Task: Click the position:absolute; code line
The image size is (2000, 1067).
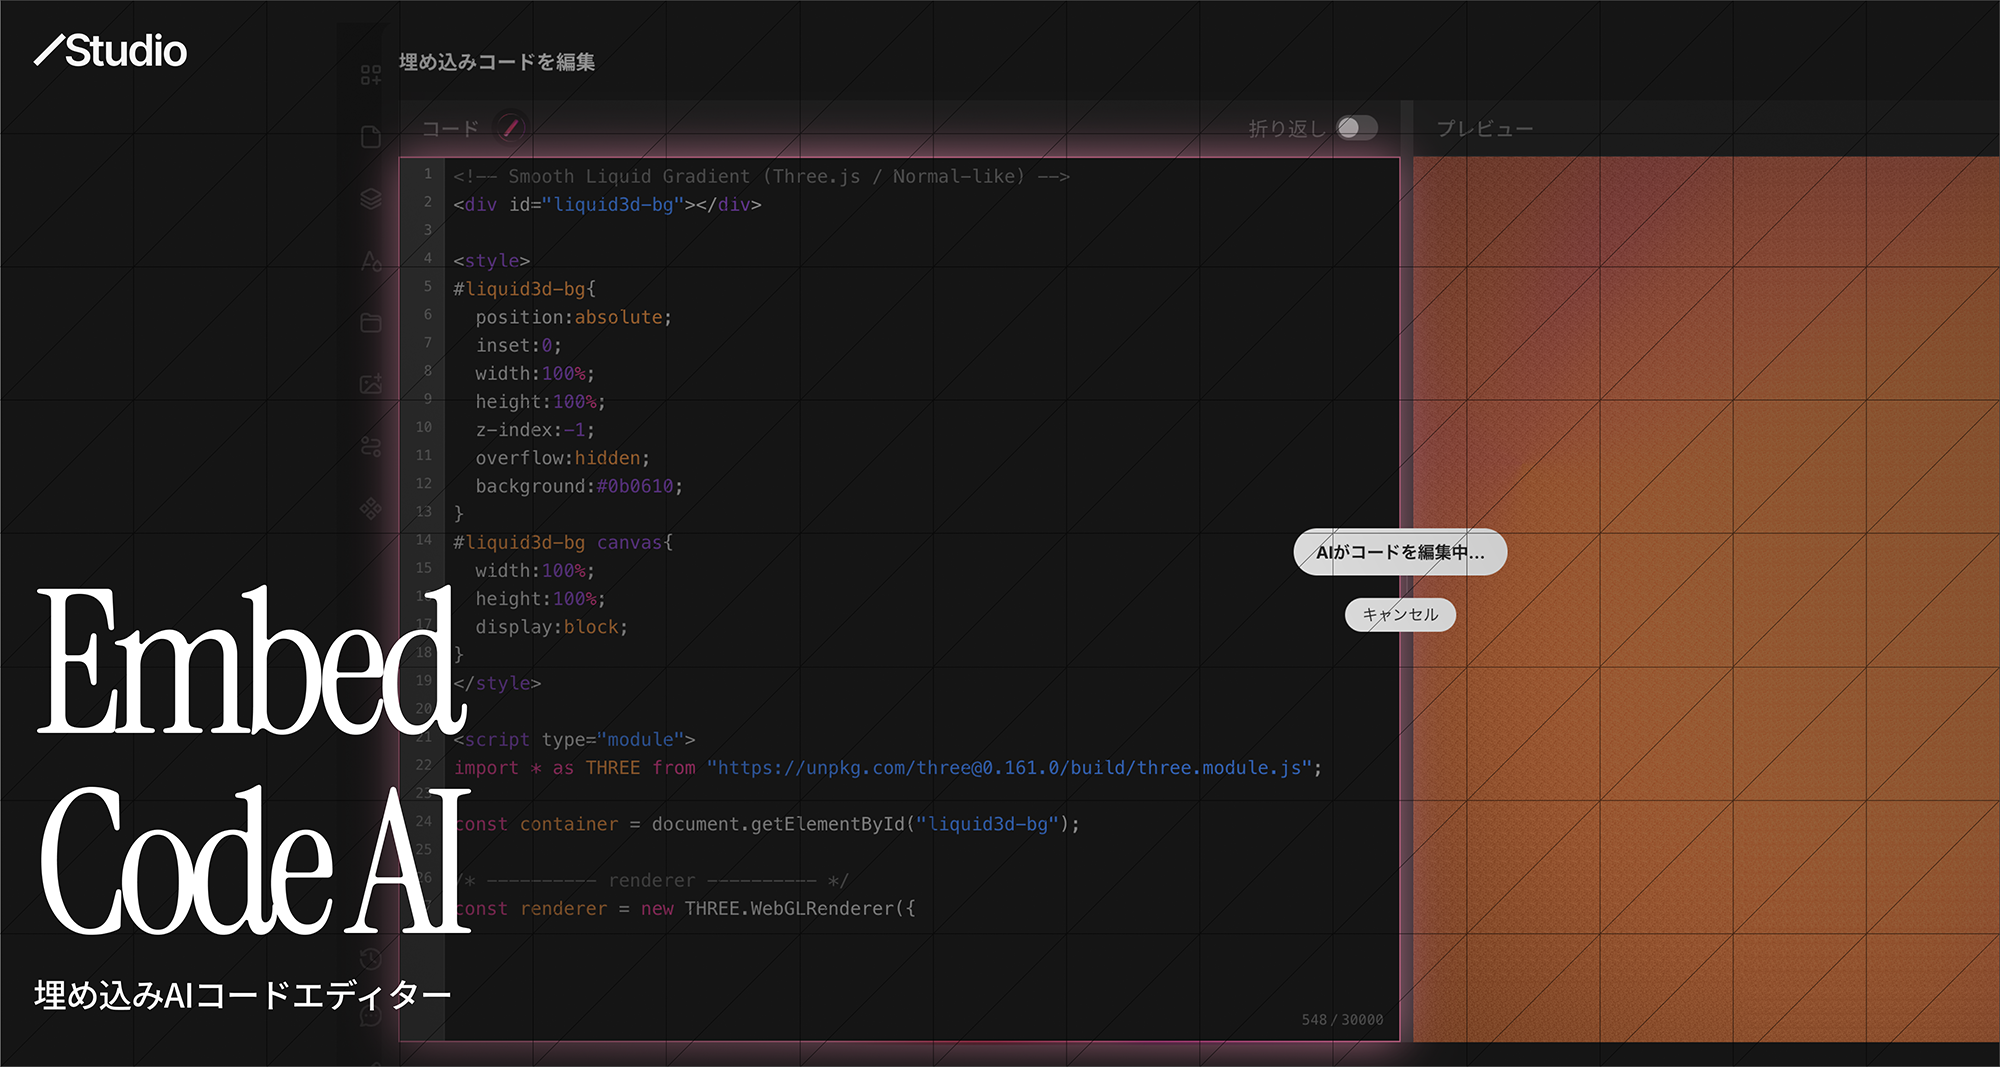Action: (574, 317)
